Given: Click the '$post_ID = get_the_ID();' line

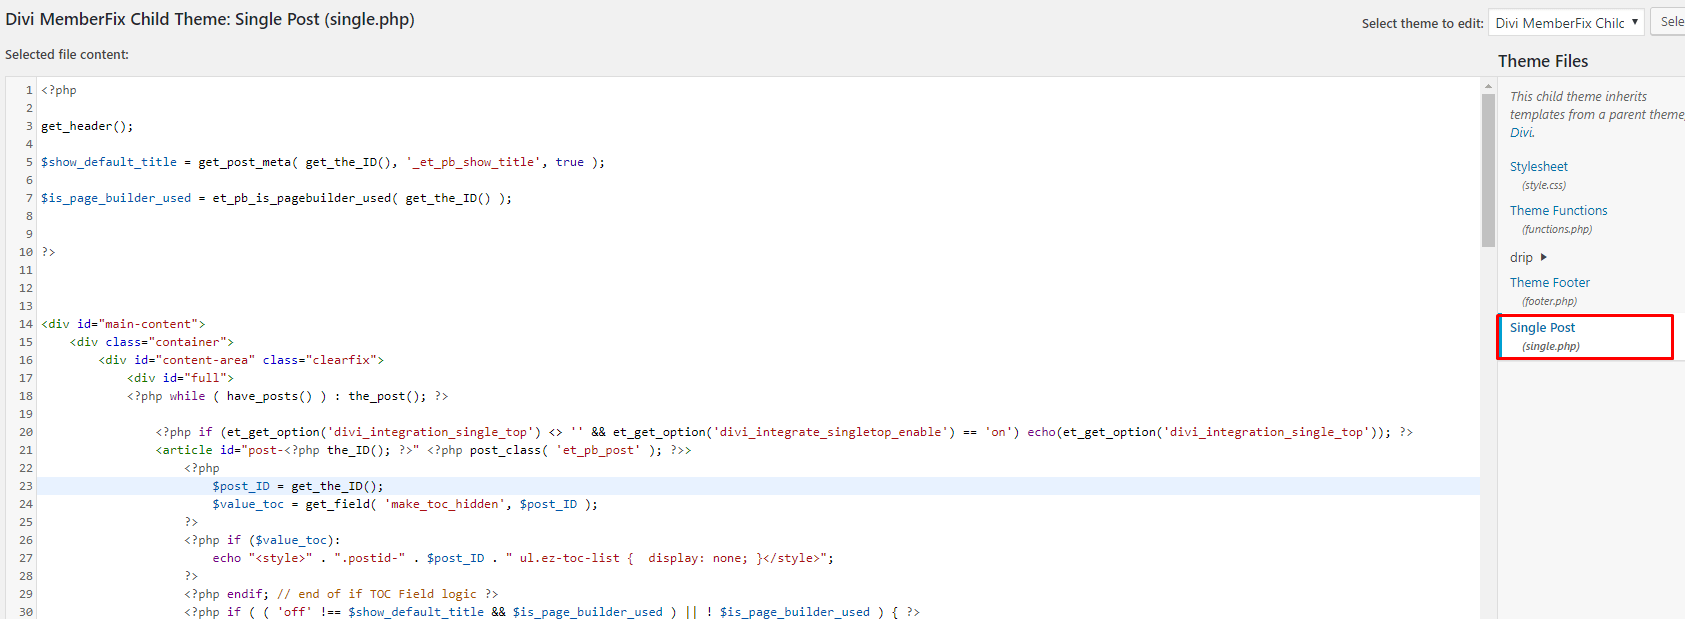Looking at the screenshot, I should (x=298, y=486).
